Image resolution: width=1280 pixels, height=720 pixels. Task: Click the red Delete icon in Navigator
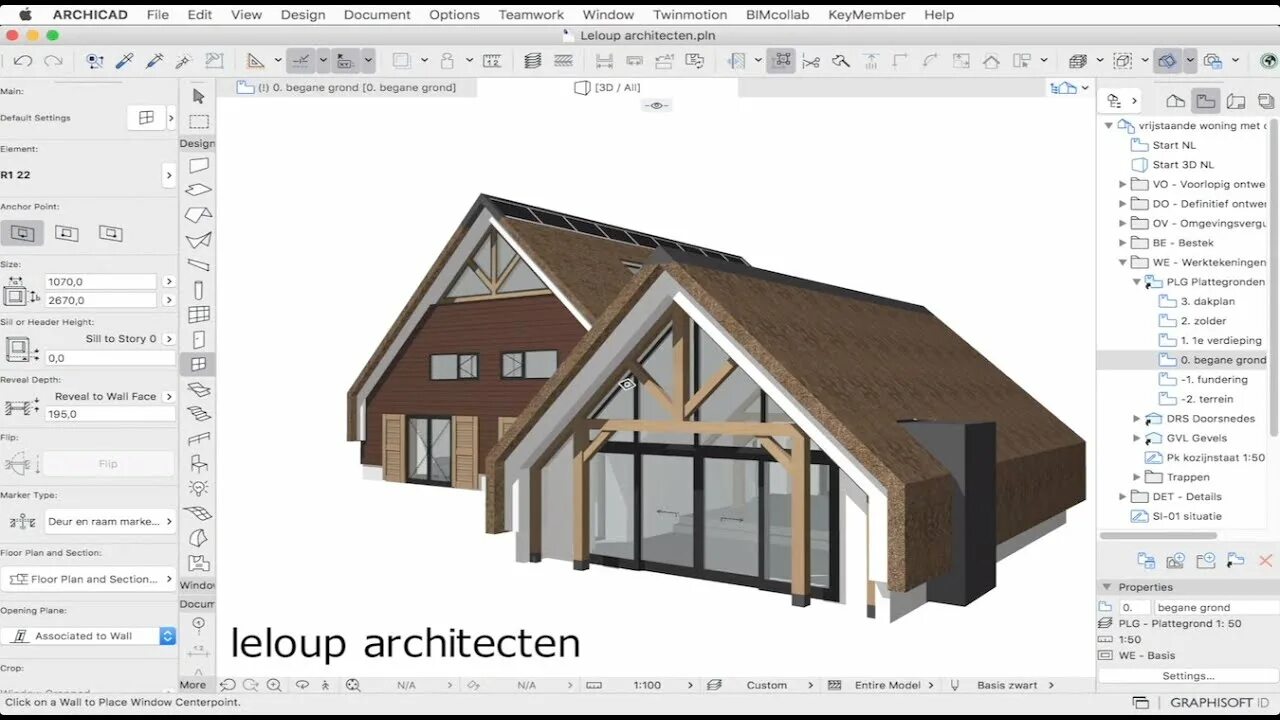click(1265, 561)
